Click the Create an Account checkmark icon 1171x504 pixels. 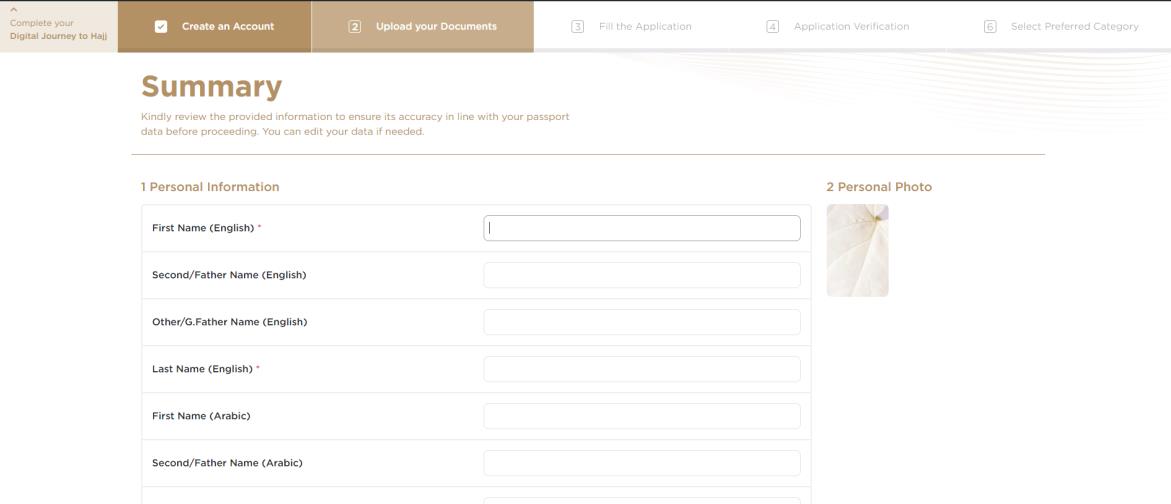(x=161, y=27)
